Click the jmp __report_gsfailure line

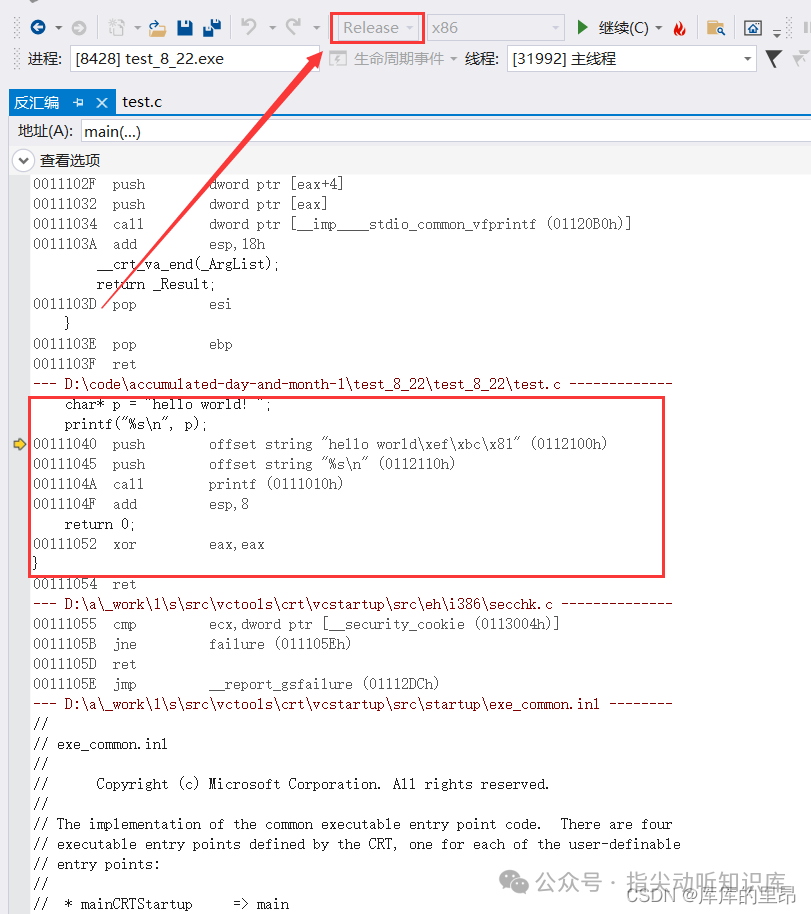pos(236,684)
